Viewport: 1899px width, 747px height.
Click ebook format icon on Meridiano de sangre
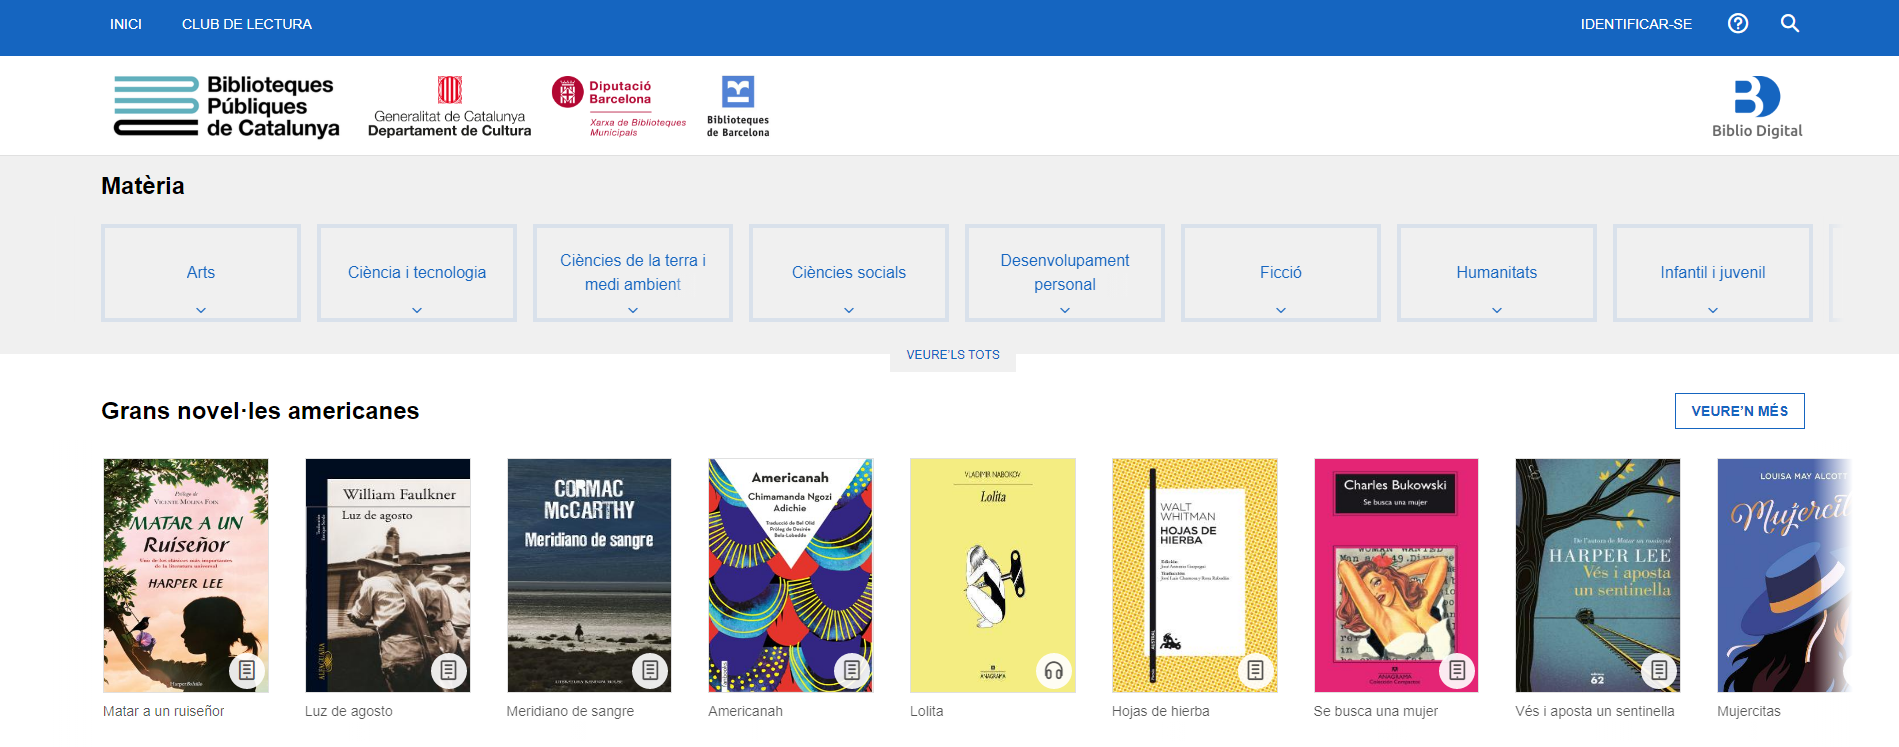click(650, 670)
